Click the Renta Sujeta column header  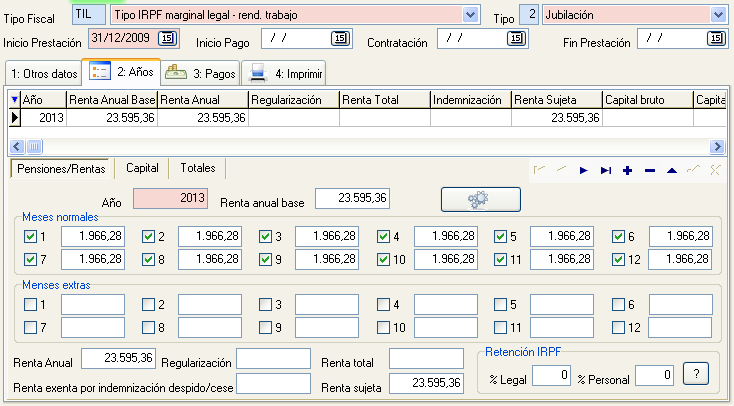point(557,100)
